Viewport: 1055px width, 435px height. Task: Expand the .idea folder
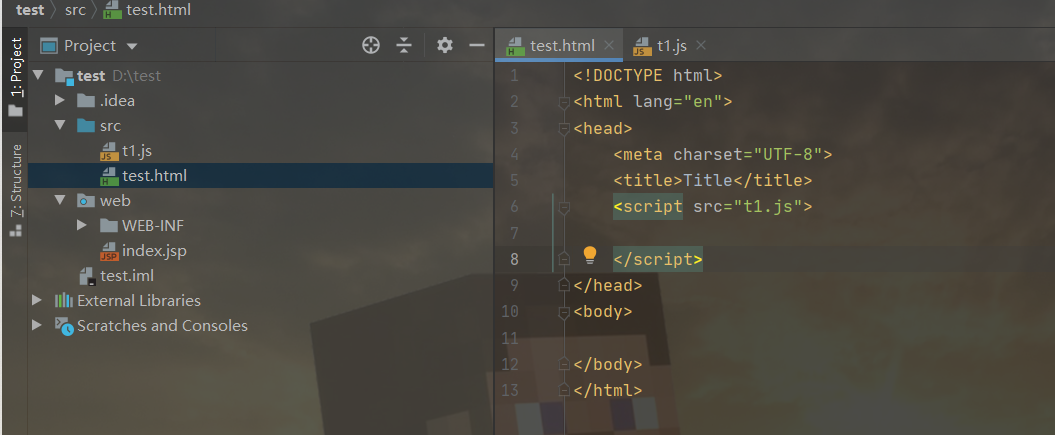[x=60, y=100]
